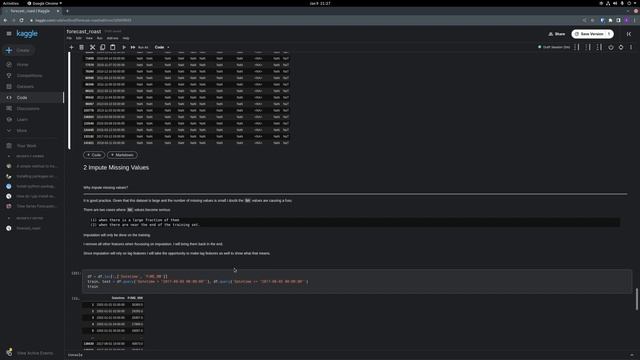This screenshot has height=360, width=640.
Task: Collapse the right side panel
Action: tap(629, 34)
